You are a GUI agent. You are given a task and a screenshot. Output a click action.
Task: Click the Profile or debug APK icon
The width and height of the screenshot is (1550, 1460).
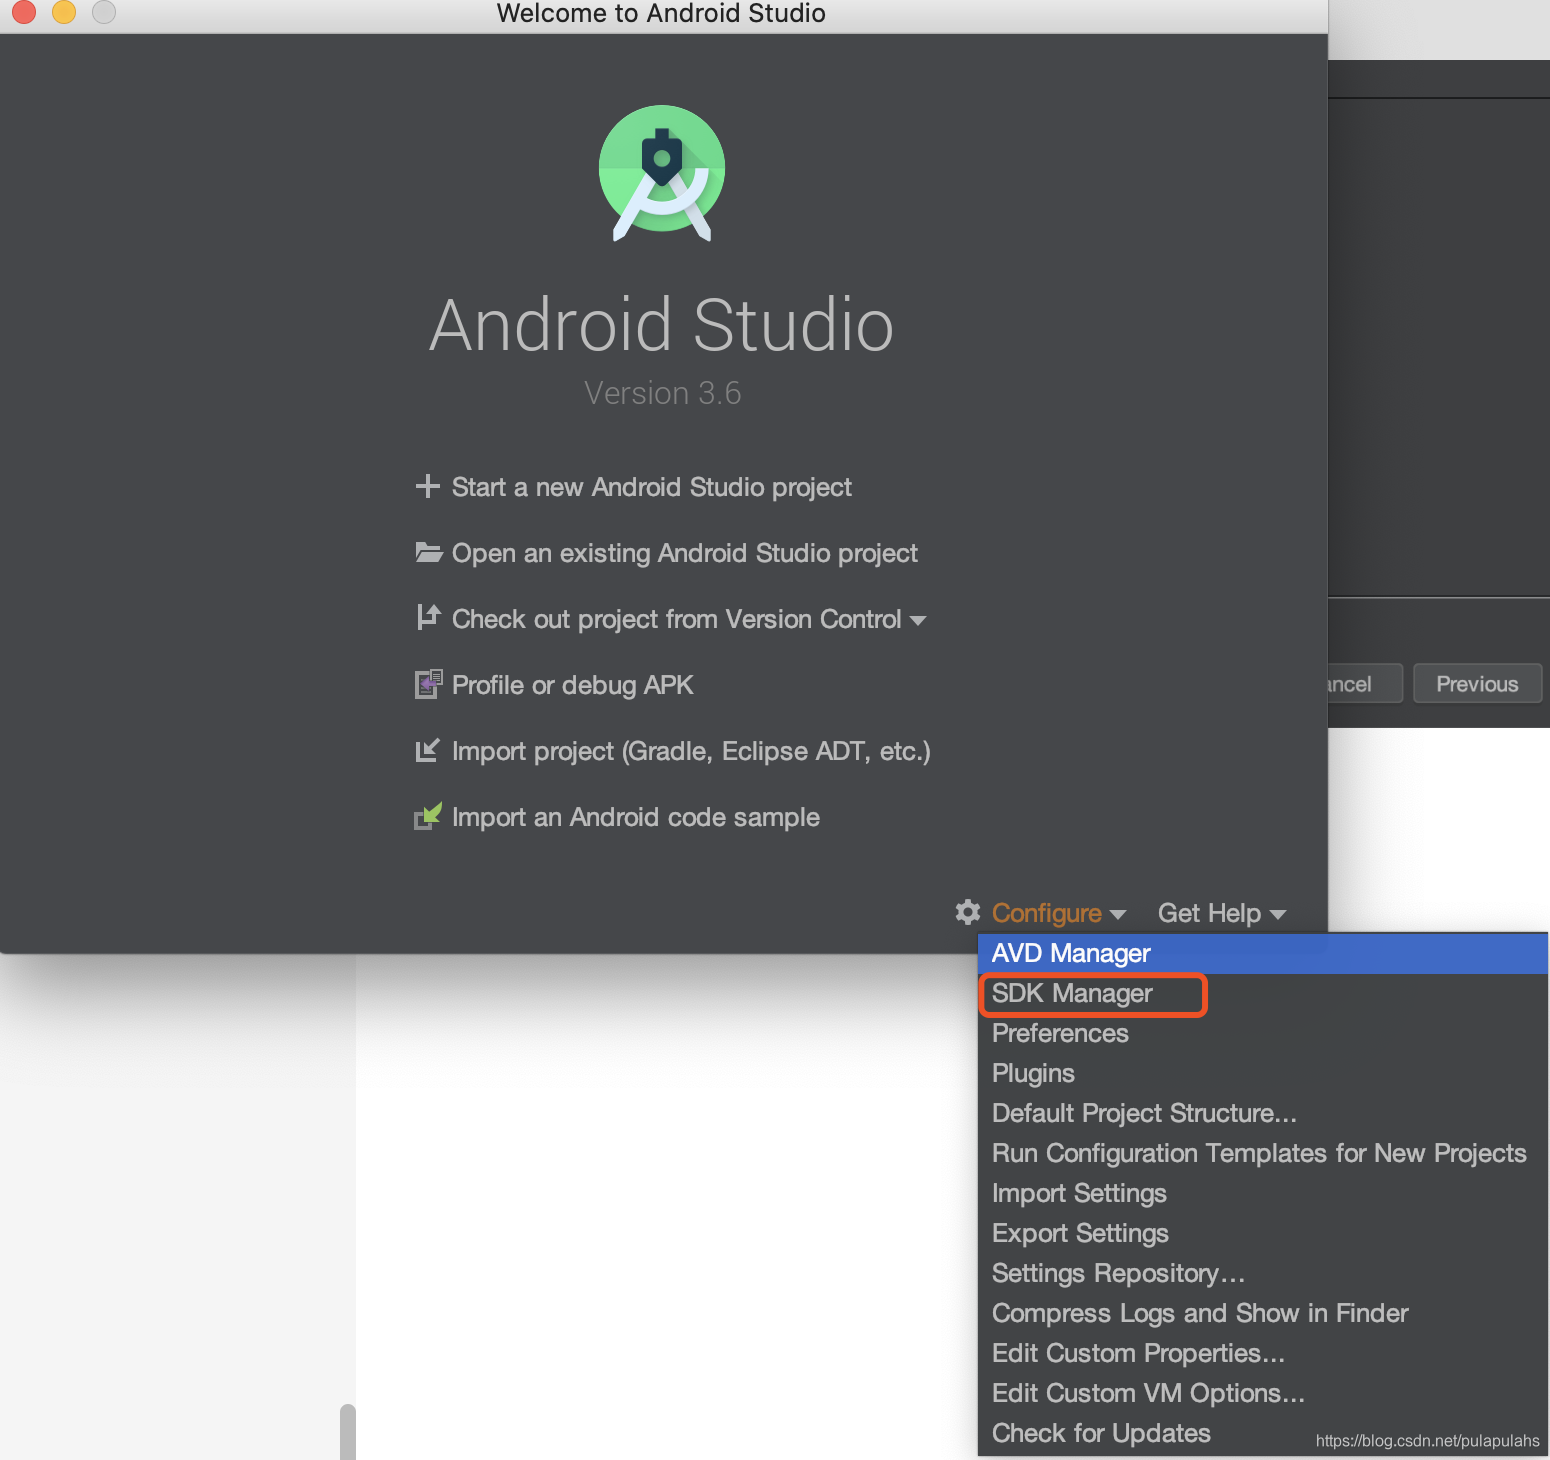(429, 684)
